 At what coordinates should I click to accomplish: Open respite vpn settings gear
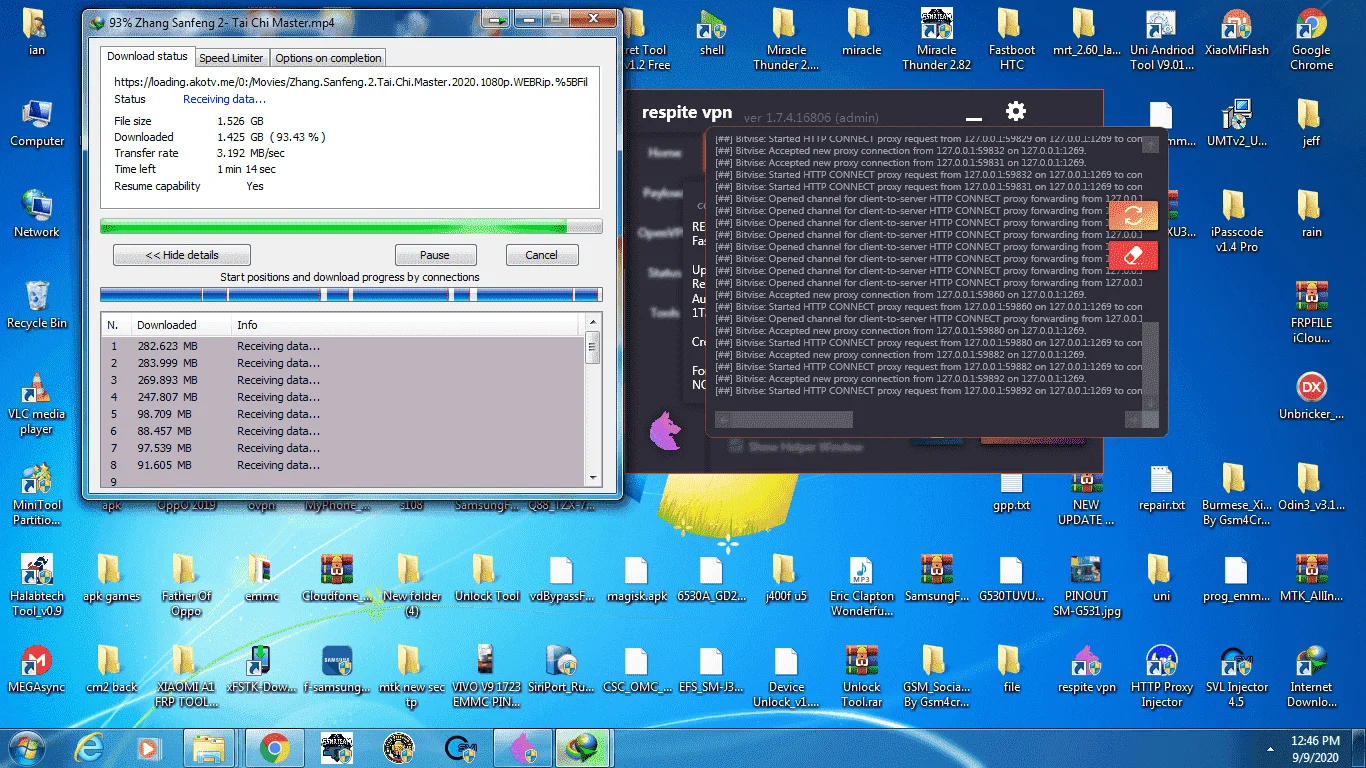[1016, 111]
